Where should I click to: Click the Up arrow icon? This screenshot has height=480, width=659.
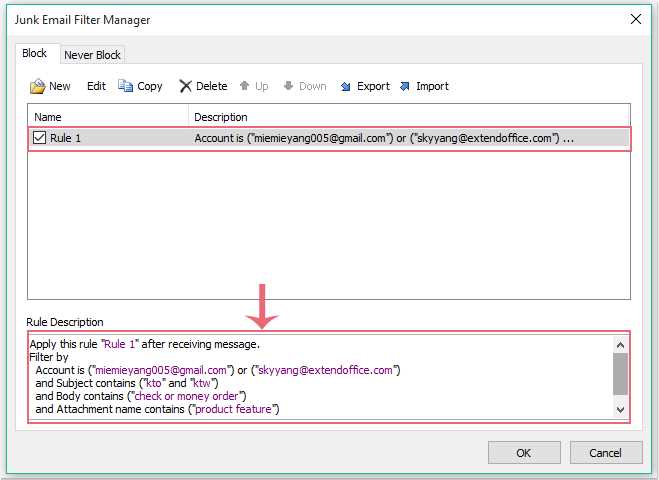point(244,86)
